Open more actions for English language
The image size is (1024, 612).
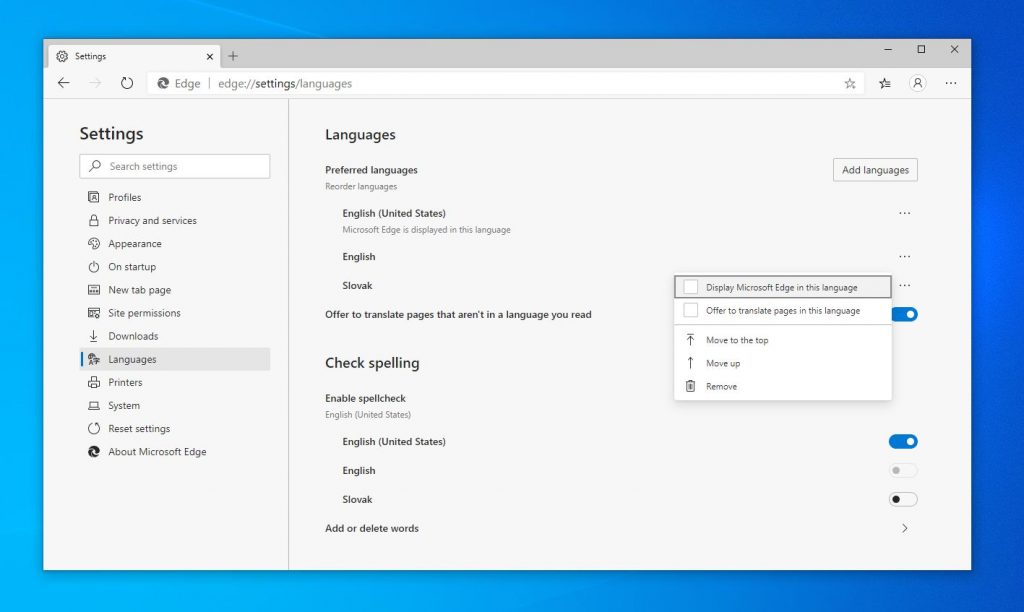904,257
